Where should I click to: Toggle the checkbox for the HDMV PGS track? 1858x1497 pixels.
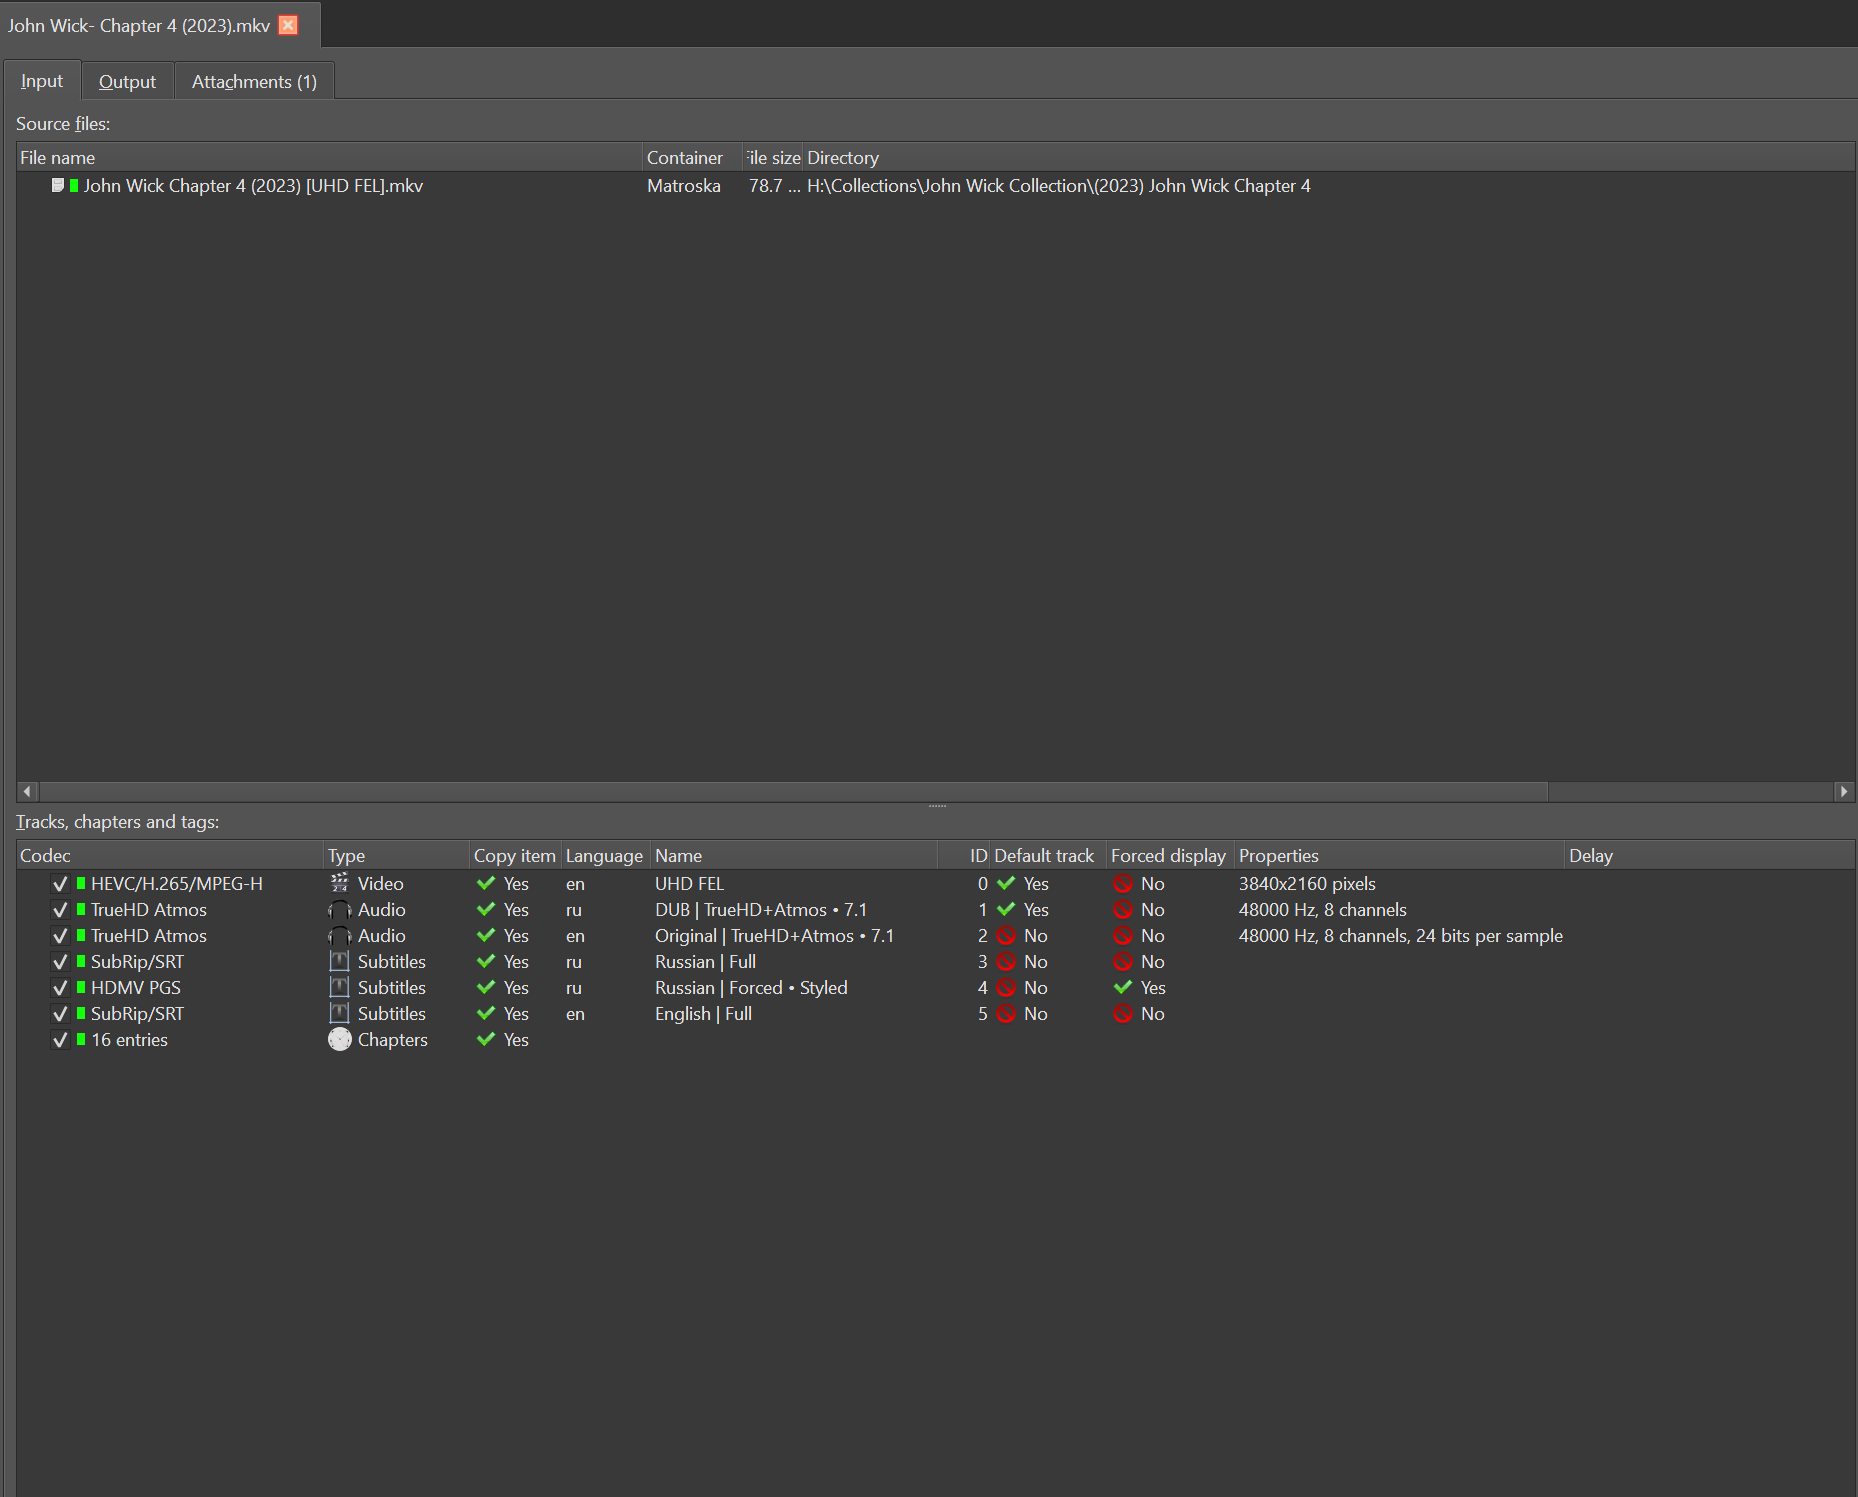click(60, 988)
